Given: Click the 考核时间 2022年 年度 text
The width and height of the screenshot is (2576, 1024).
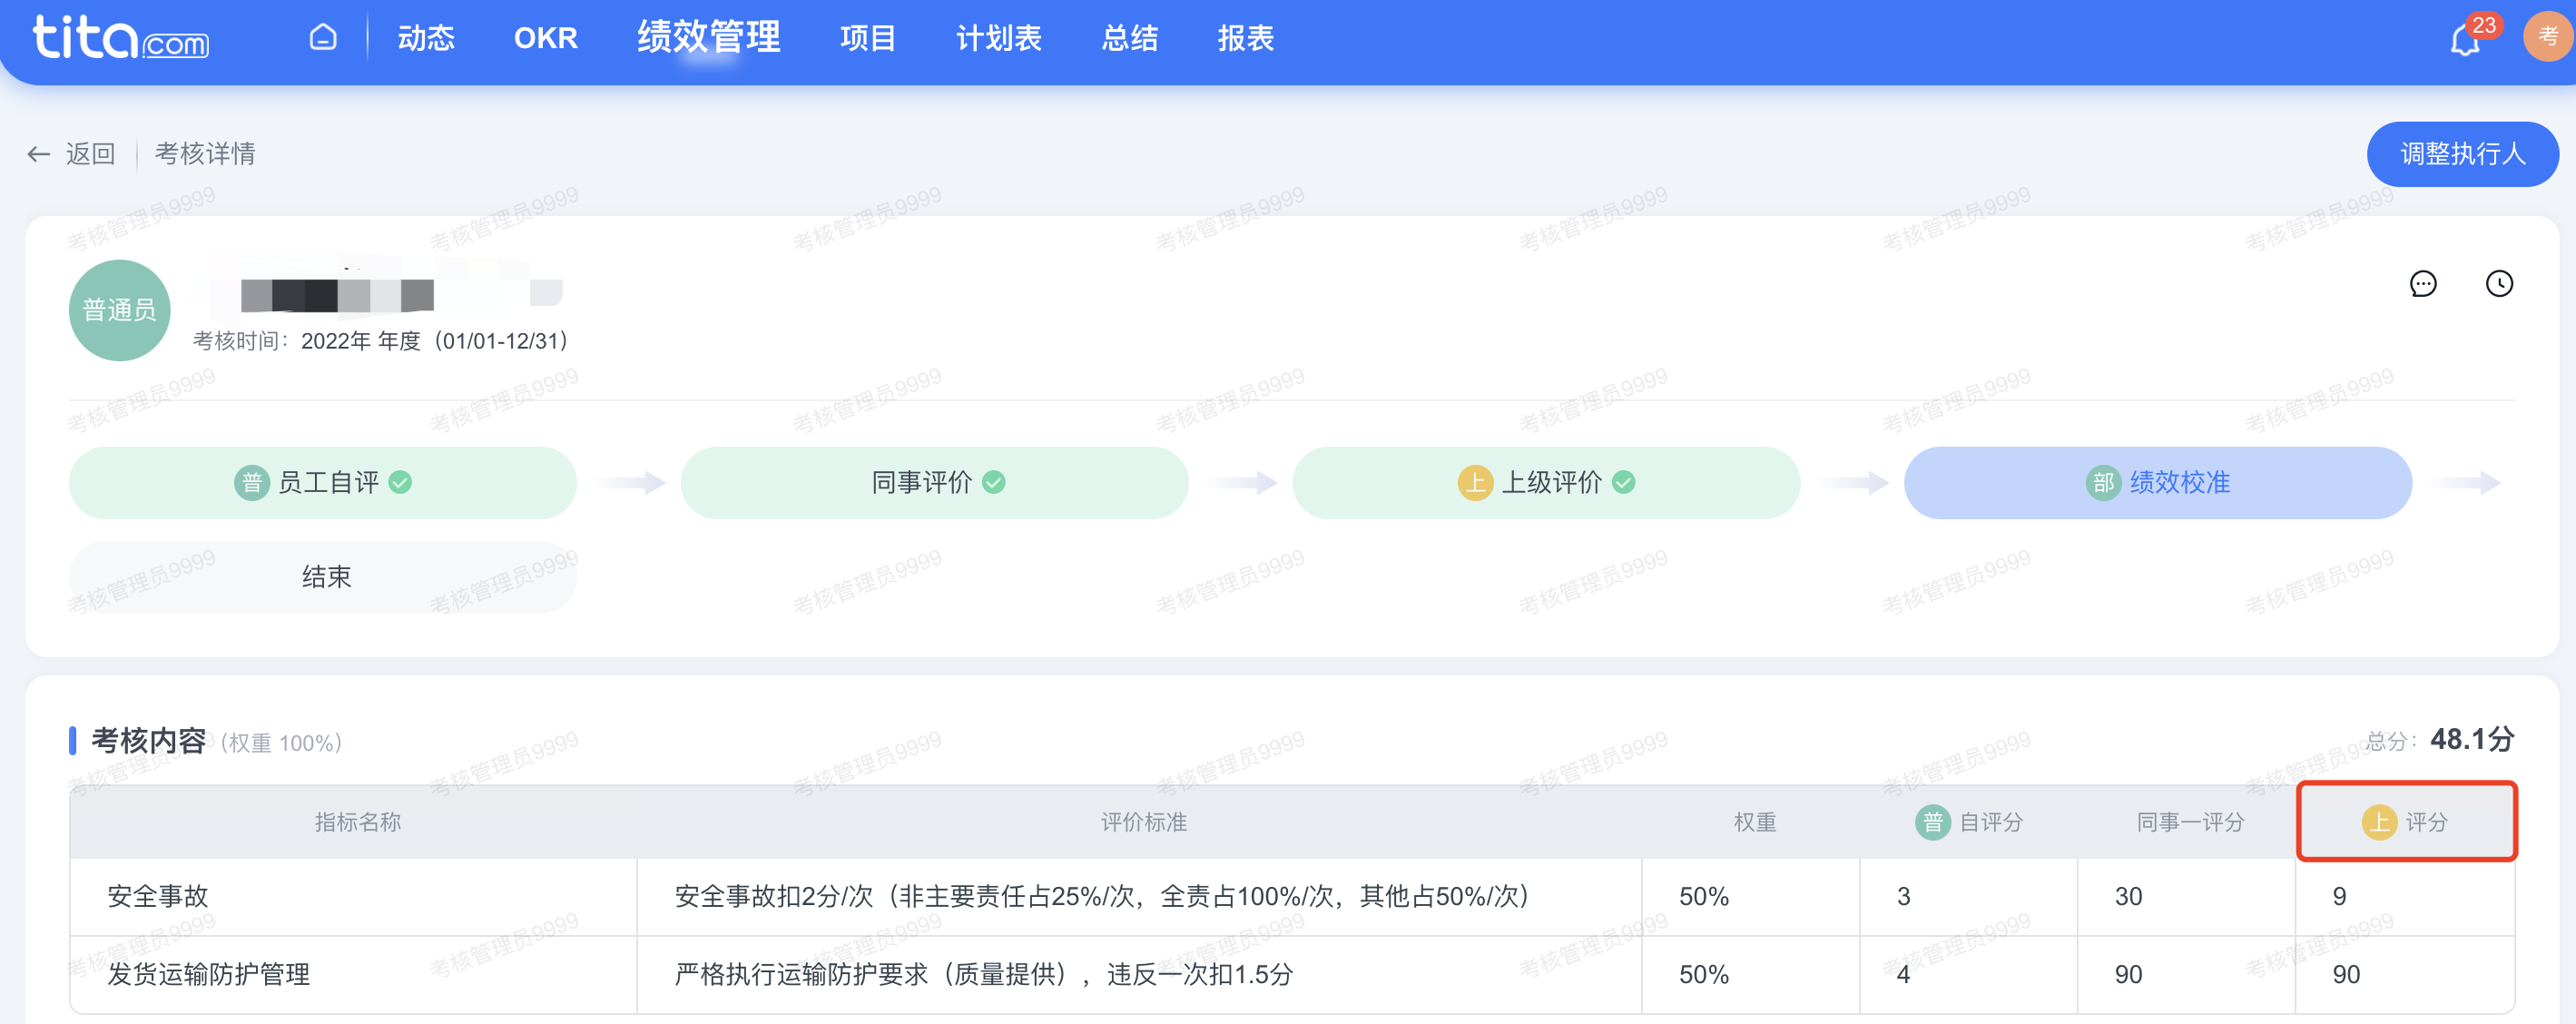Looking at the screenshot, I should click(381, 341).
